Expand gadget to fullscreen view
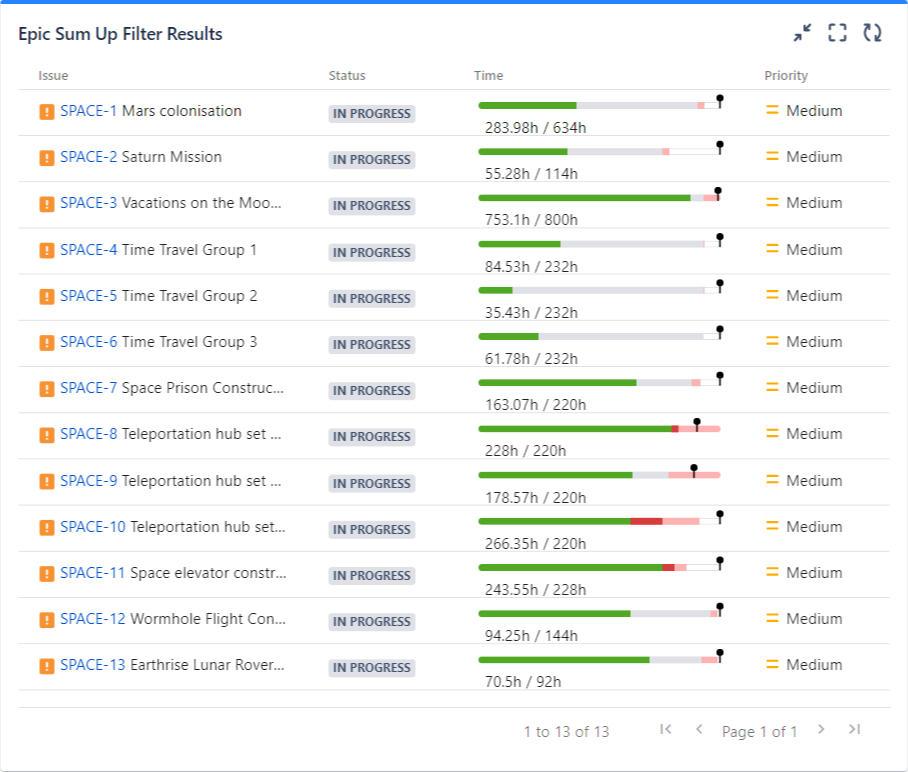The height and width of the screenshot is (772, 908). (838, 33)
